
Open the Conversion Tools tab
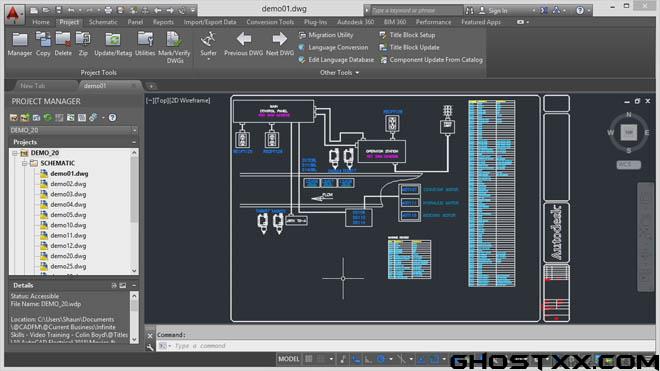click(x=270, y=22)
